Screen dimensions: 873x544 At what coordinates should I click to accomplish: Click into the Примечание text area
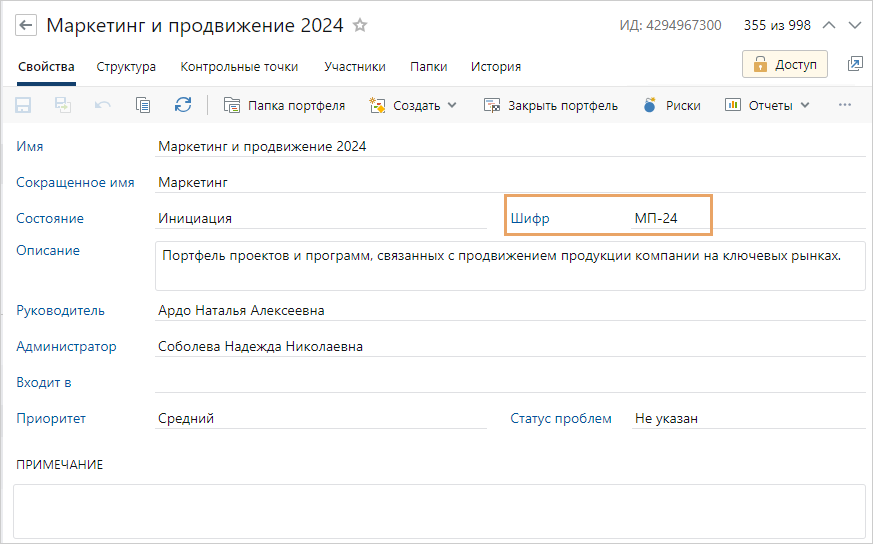(438, 511)
